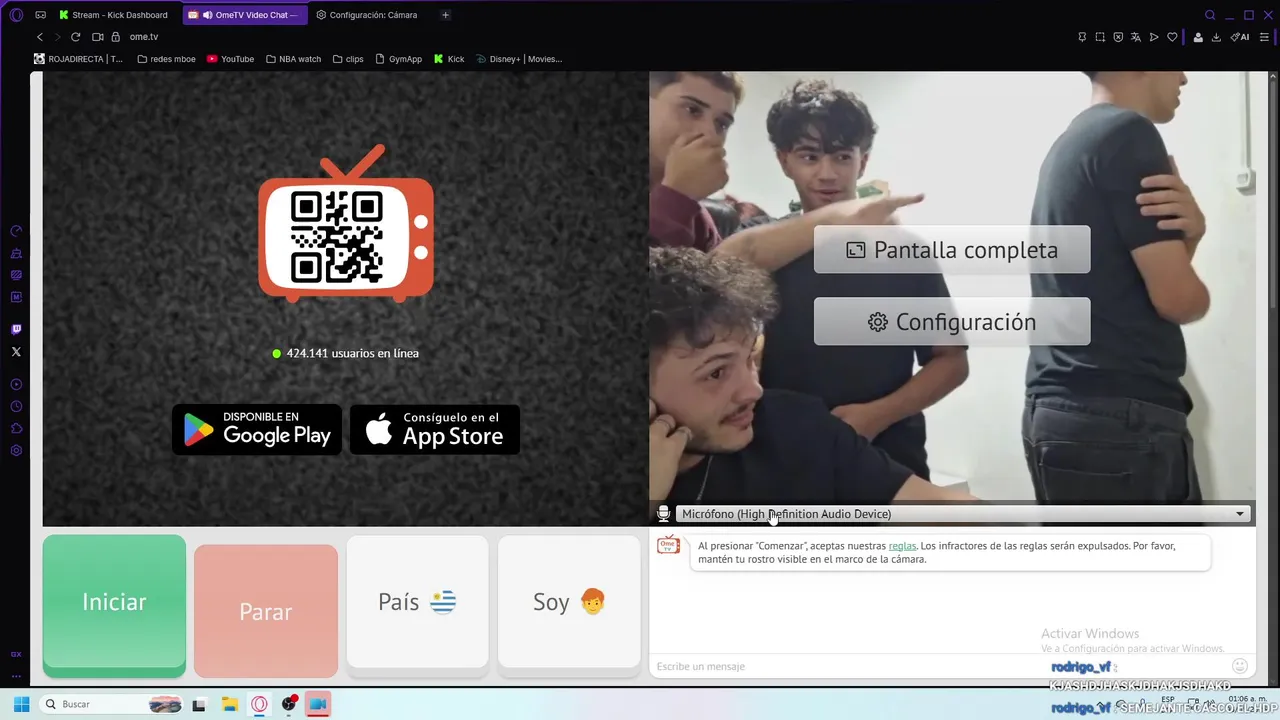Open the Disney+ Movies bookmark

click(519, 59)
